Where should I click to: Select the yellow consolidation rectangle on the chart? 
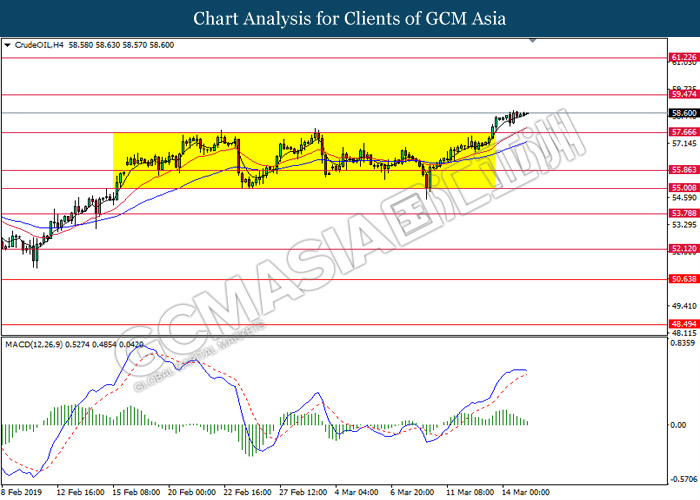click(x=300, y=160)
